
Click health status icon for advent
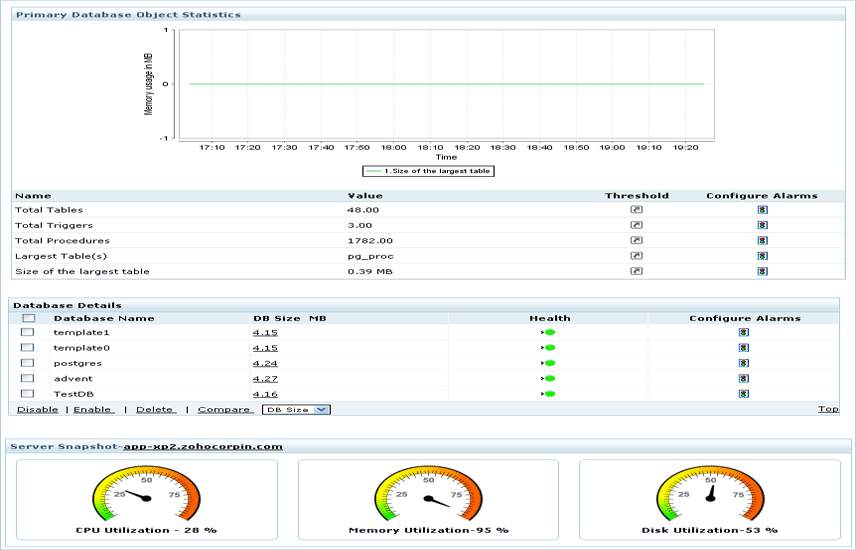[549, 379]
